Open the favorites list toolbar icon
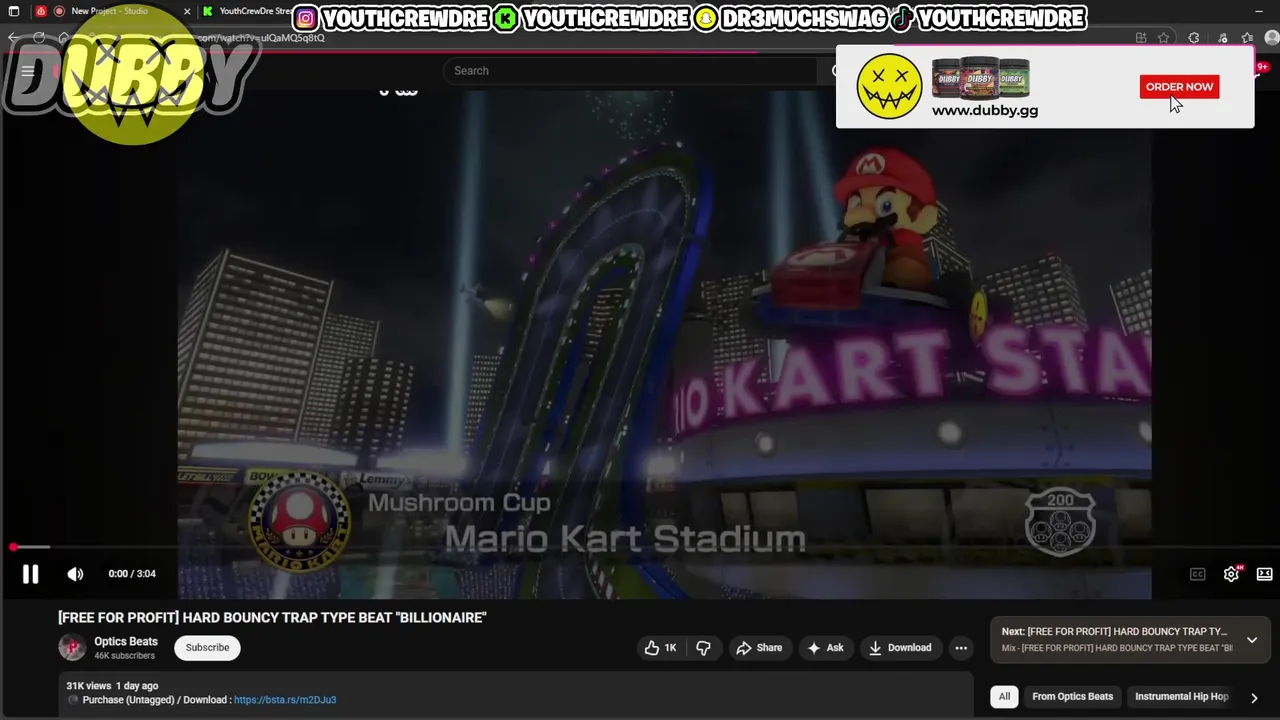The image size is (1280, 720). coord(1246,38)
